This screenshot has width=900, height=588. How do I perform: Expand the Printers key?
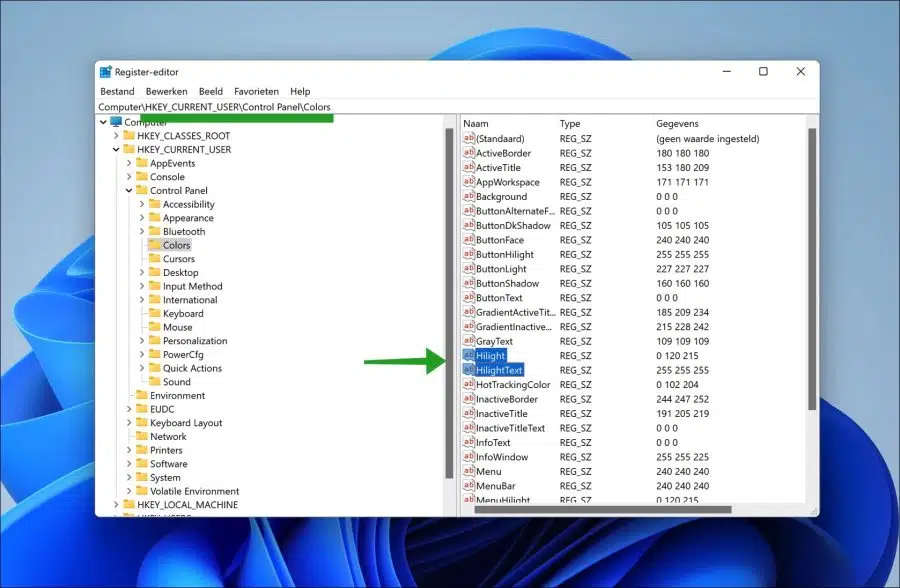coord(129,450)
